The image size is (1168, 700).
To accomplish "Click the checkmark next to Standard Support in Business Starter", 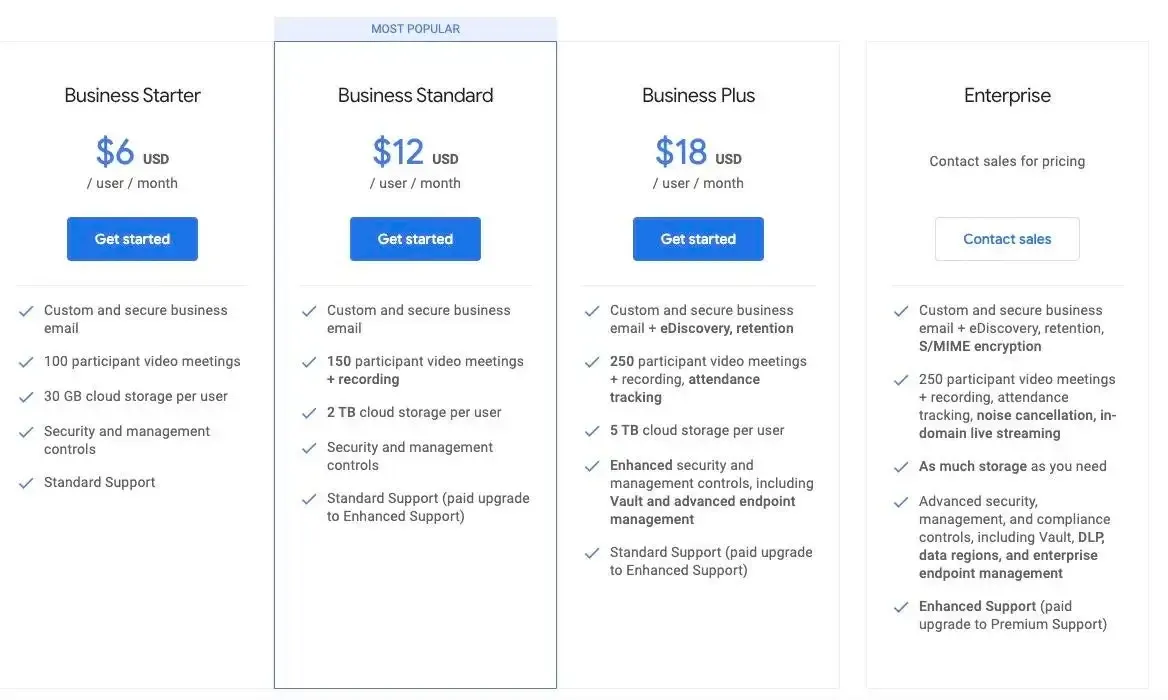I will [x=26, y=482].
